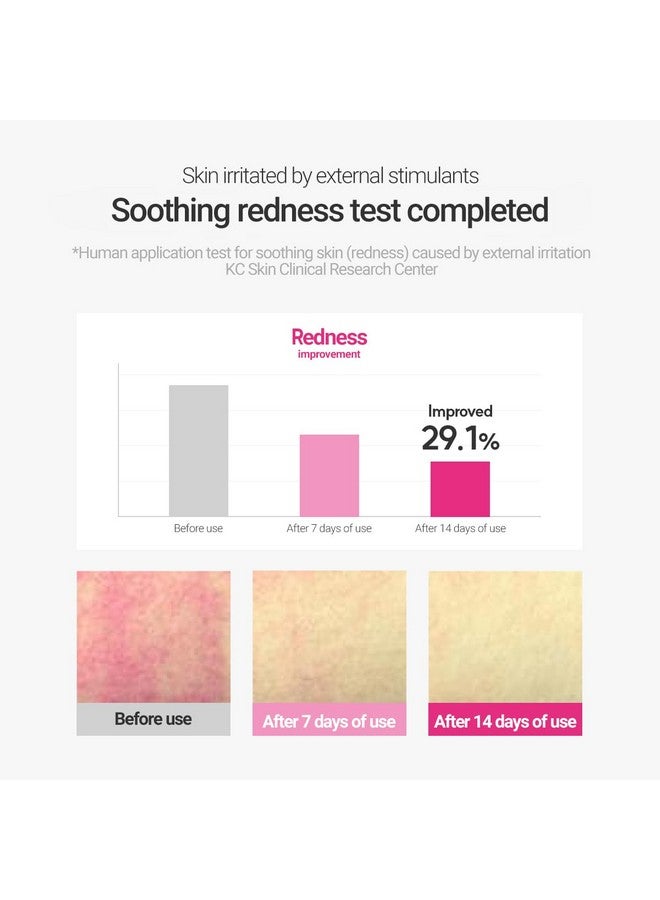Click the 'Redness improvement' chart title

tap(329, 343)
